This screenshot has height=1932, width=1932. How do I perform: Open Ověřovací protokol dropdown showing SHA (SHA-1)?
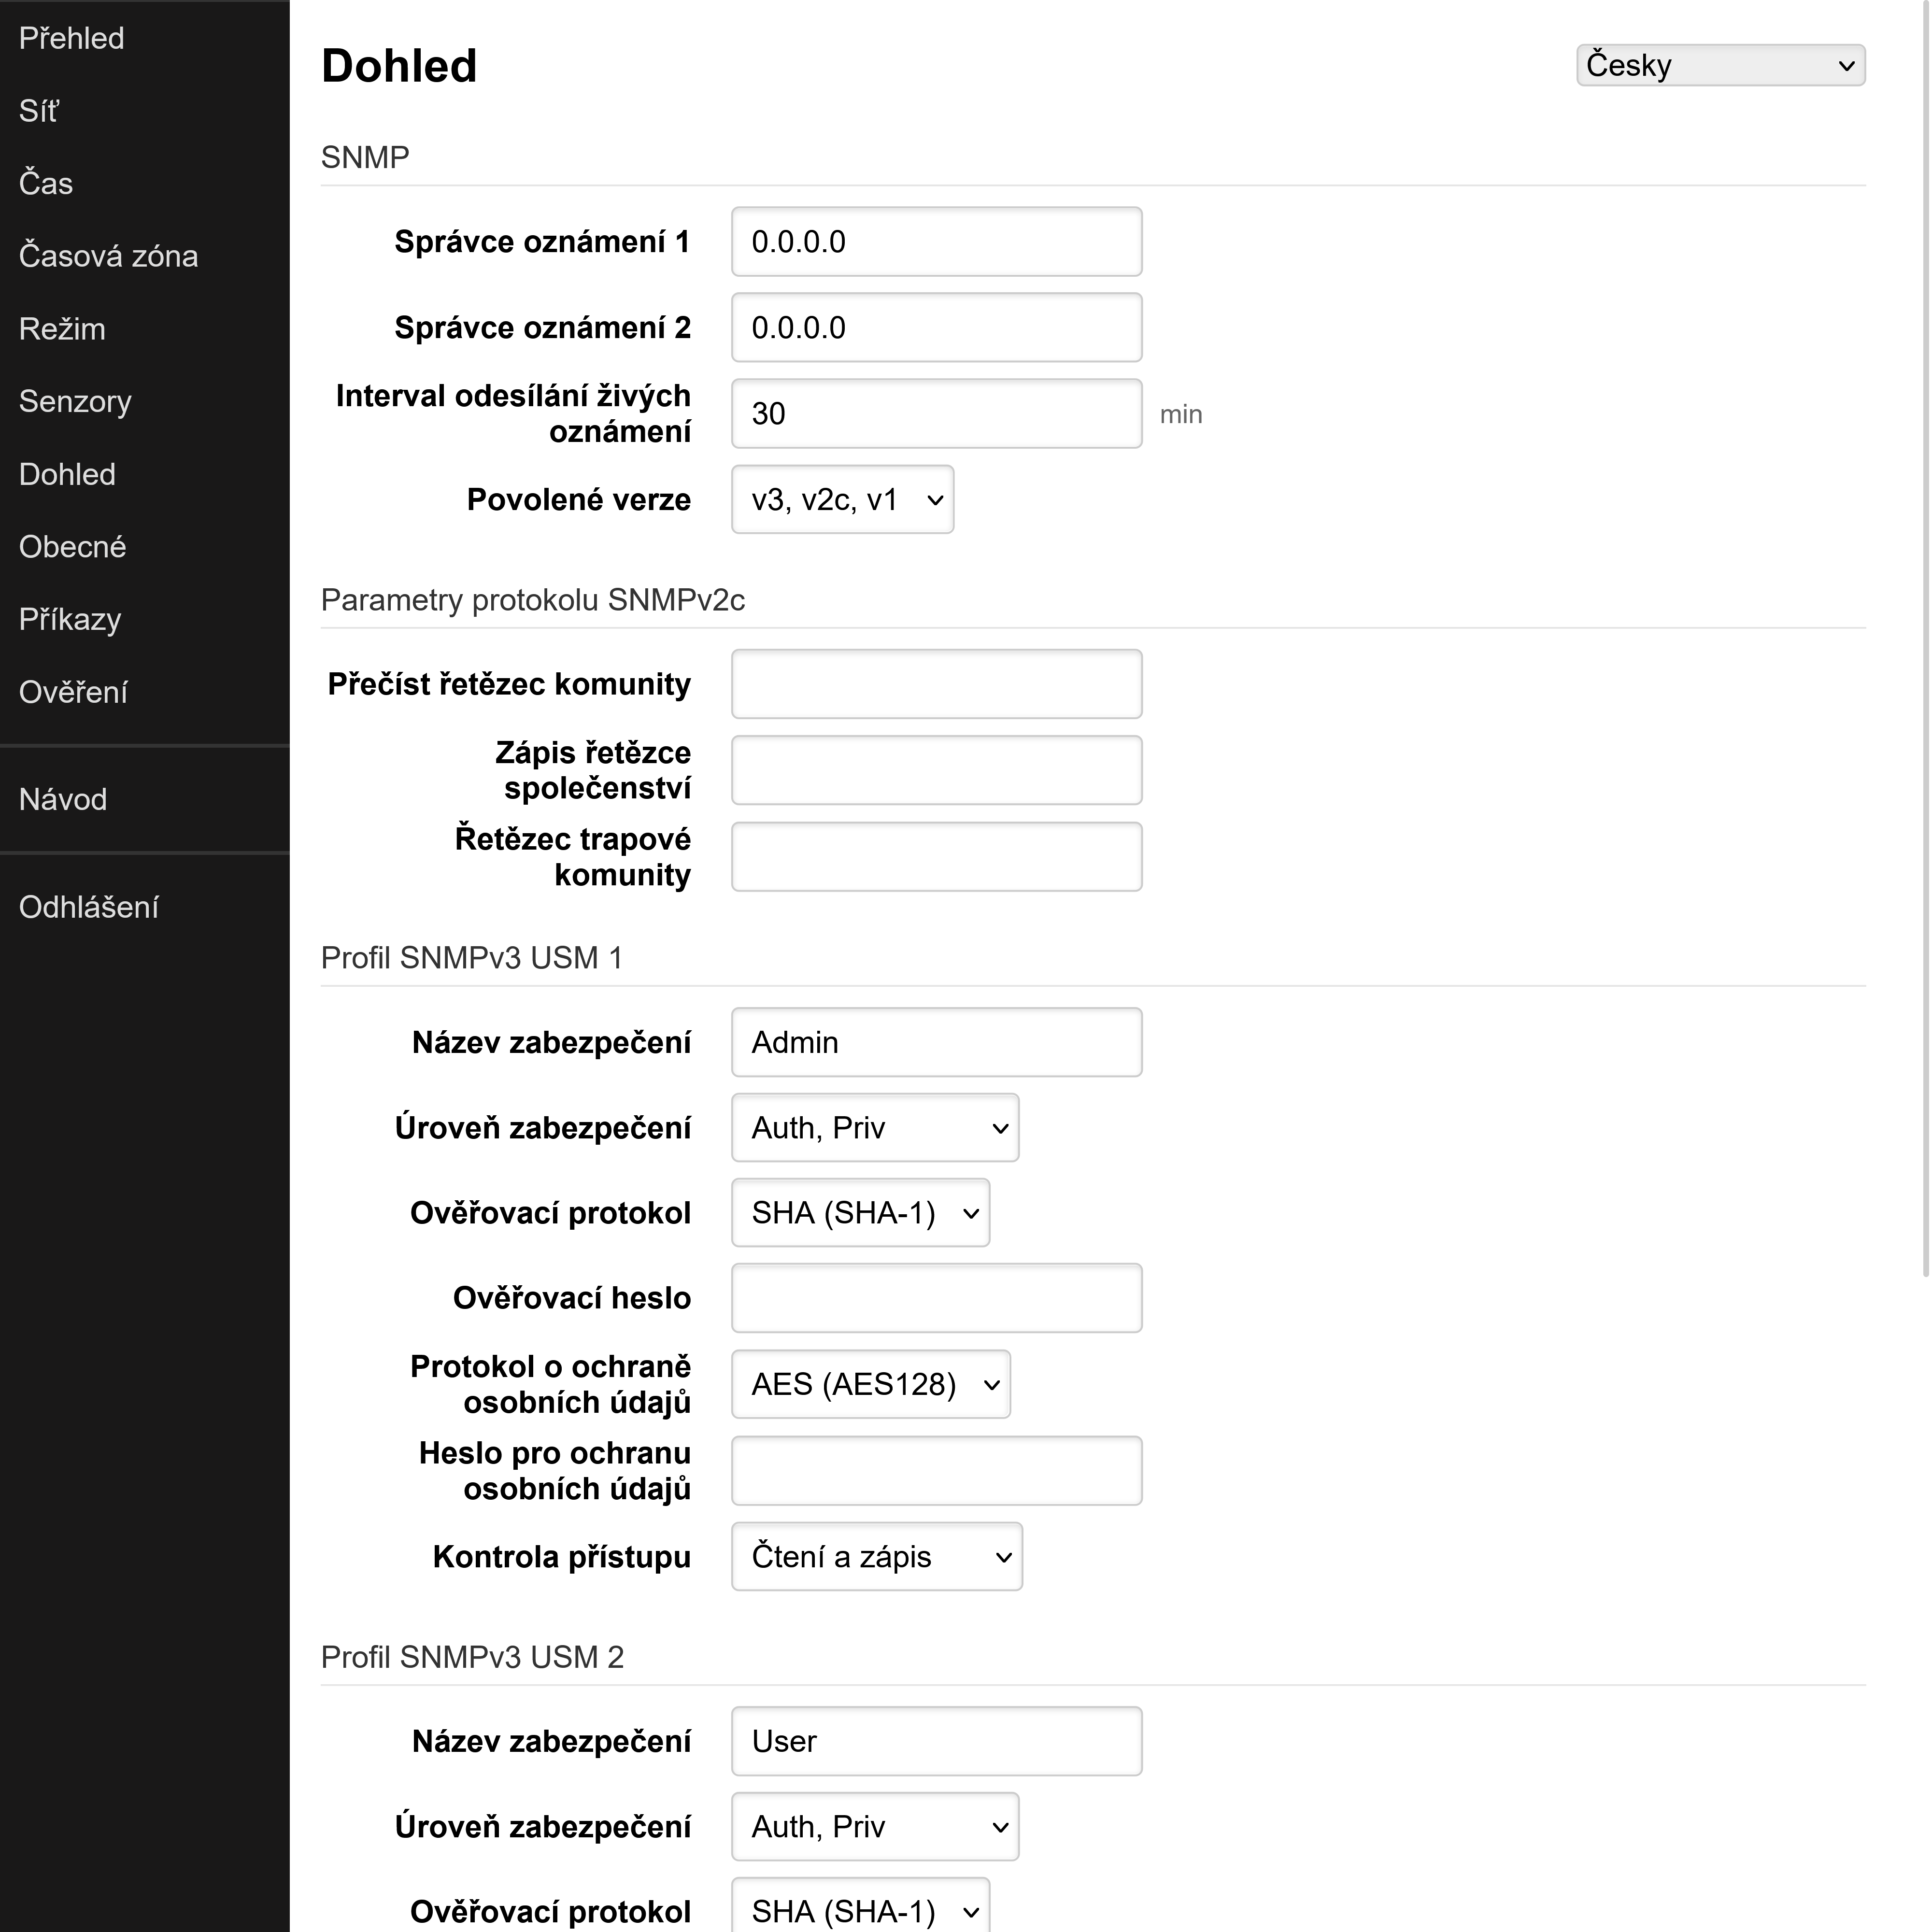(860, 1212)
